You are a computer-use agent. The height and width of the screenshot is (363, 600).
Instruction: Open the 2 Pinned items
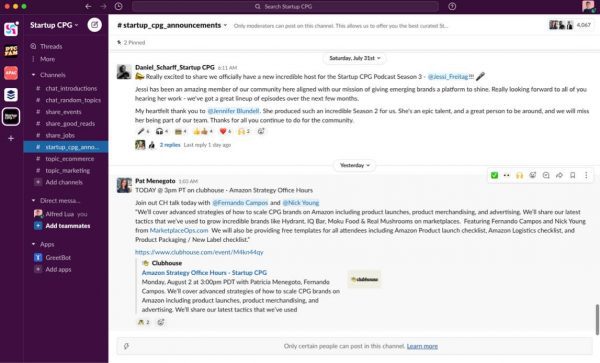pyautogui.click(x=131, y=42)
